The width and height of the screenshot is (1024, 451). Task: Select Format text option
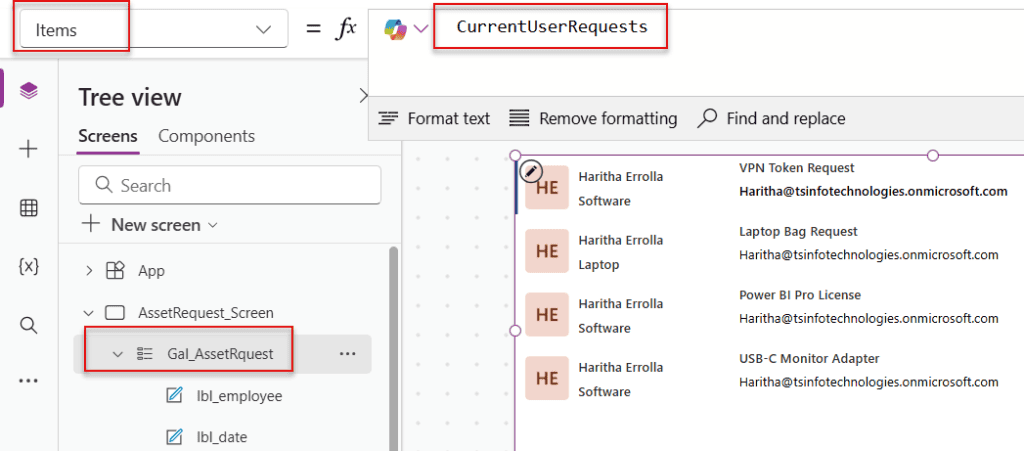[x=434, y=118]
